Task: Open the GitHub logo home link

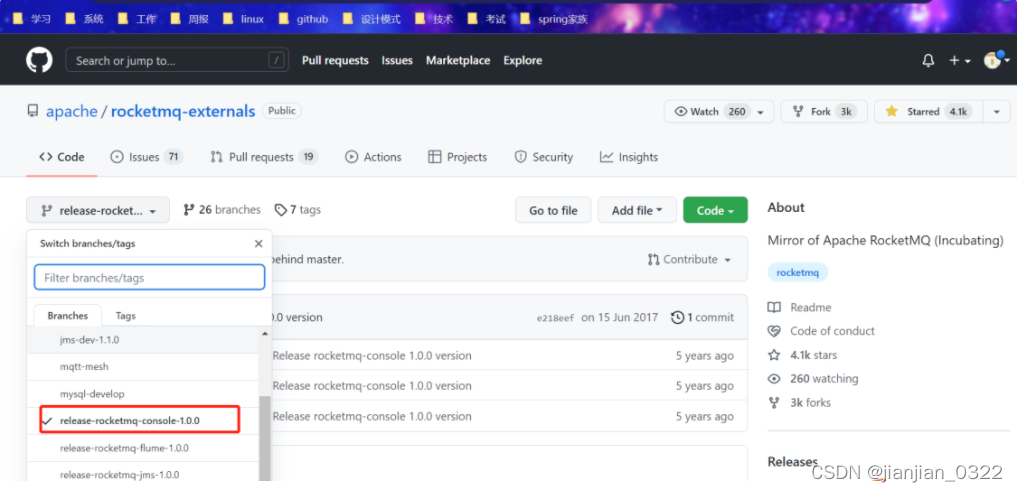Action: (39, 60)
